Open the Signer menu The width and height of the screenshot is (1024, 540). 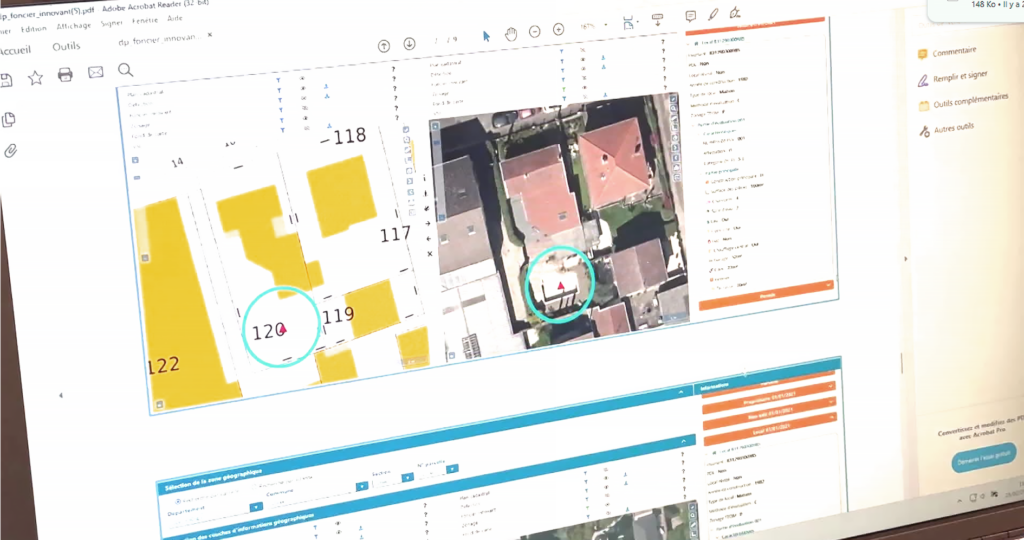[112, 24]
